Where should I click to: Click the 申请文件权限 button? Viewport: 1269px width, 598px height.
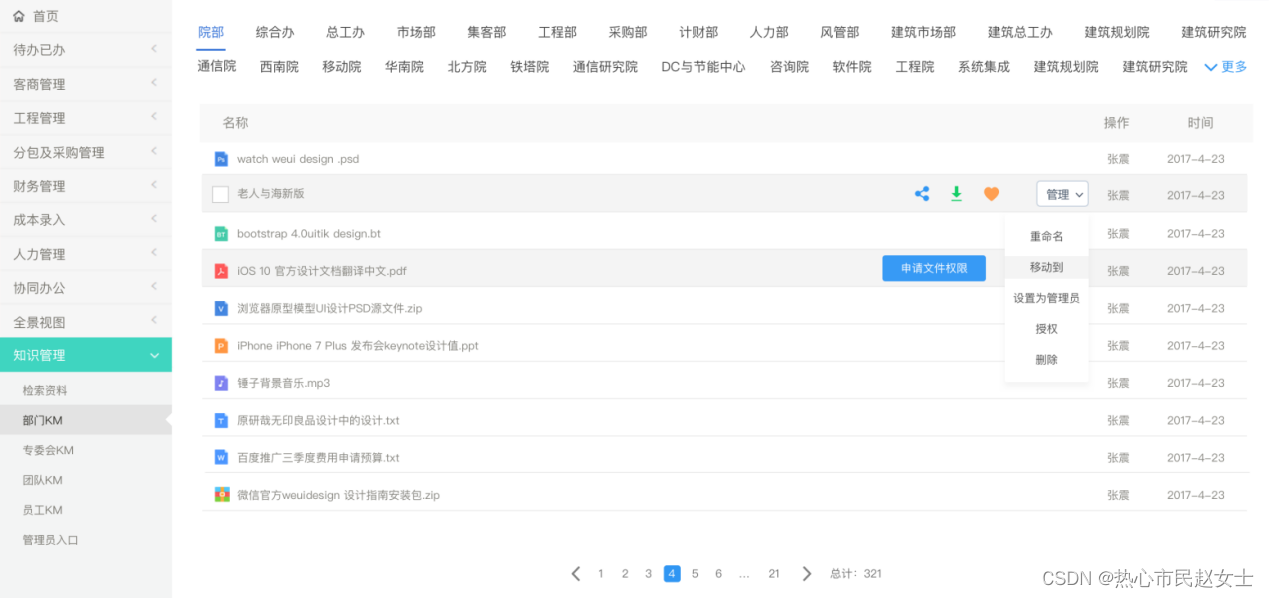click(x=934, y=268)
